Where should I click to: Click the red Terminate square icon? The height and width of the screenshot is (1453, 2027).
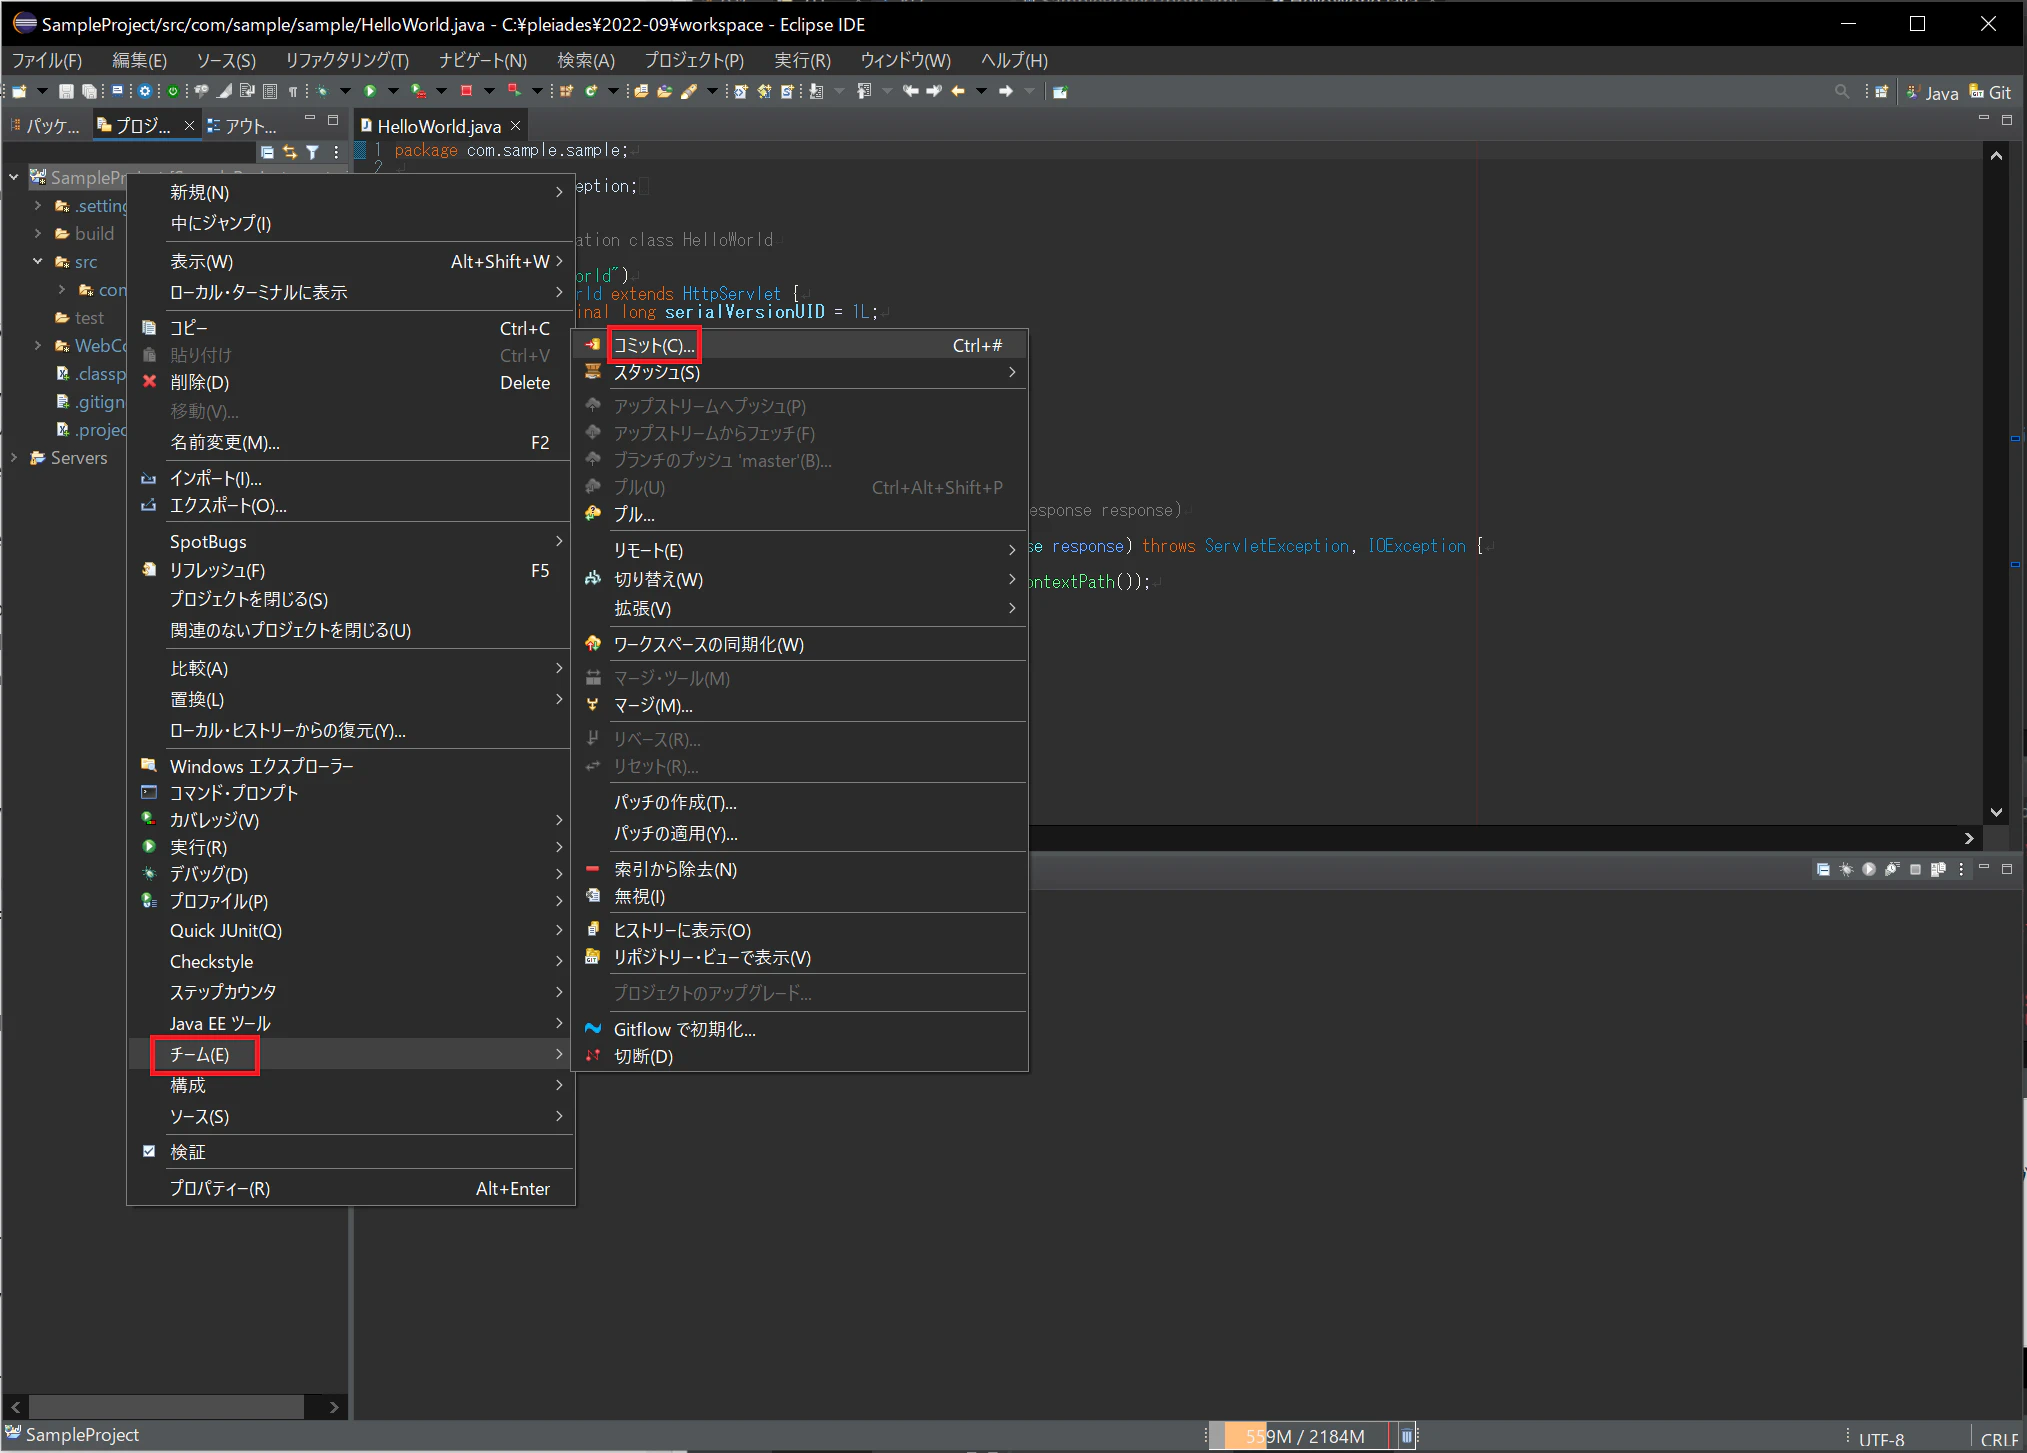point(466,91)
